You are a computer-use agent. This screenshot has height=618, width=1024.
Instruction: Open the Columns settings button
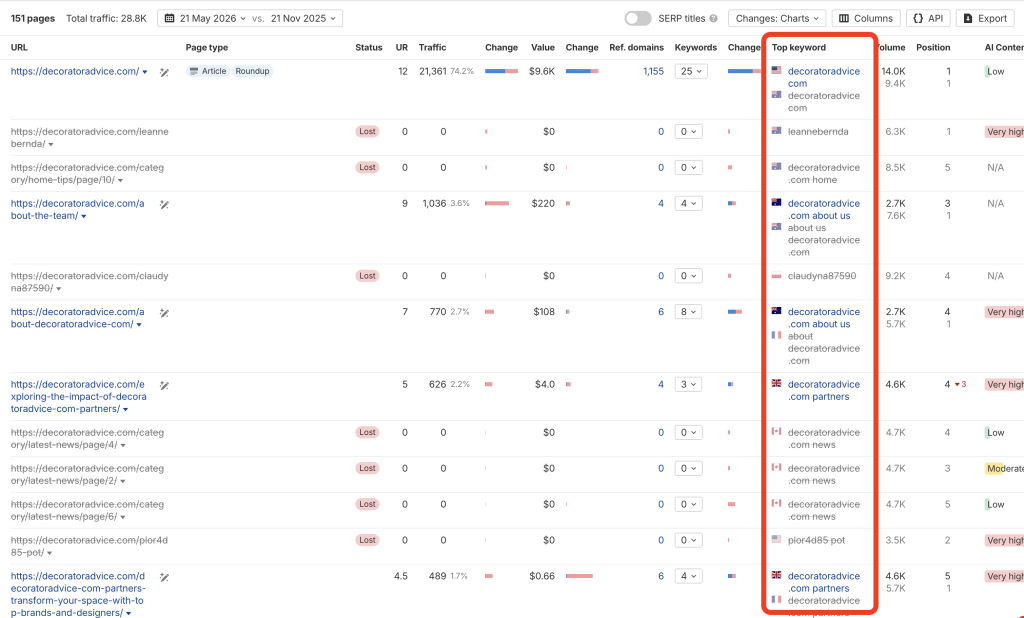click(x=866, y=18)
